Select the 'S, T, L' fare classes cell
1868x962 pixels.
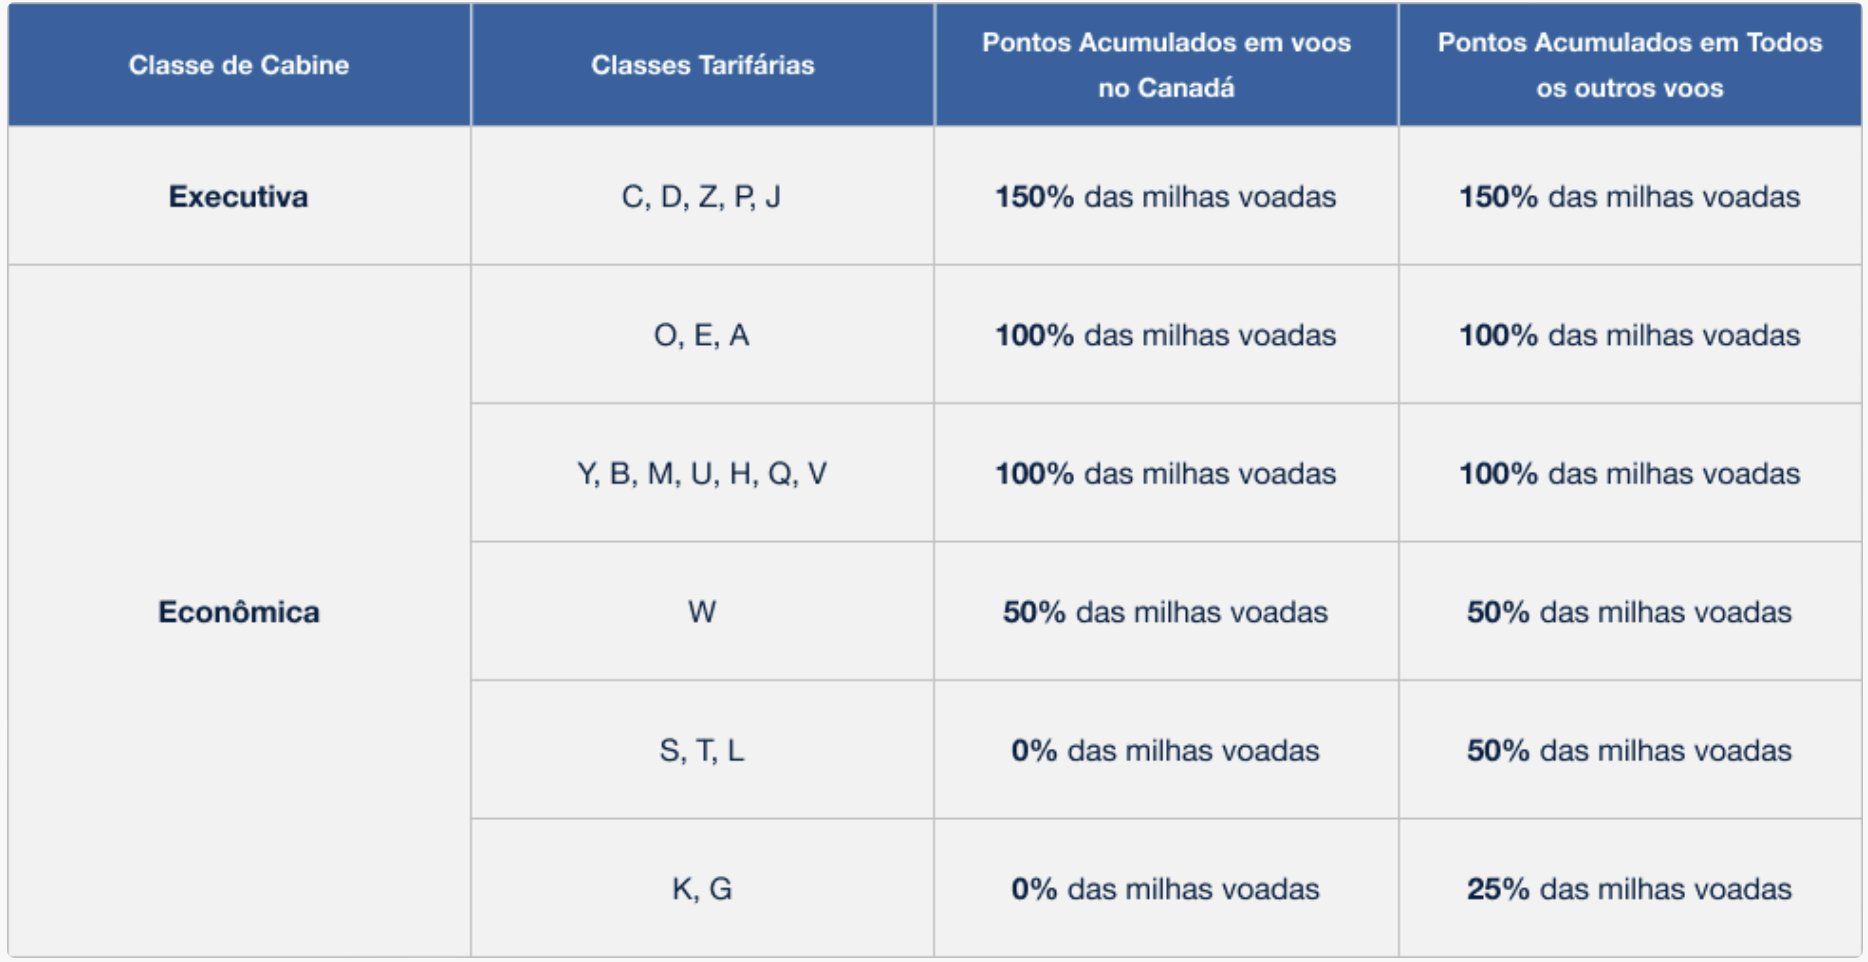click(x=702, y=750)
